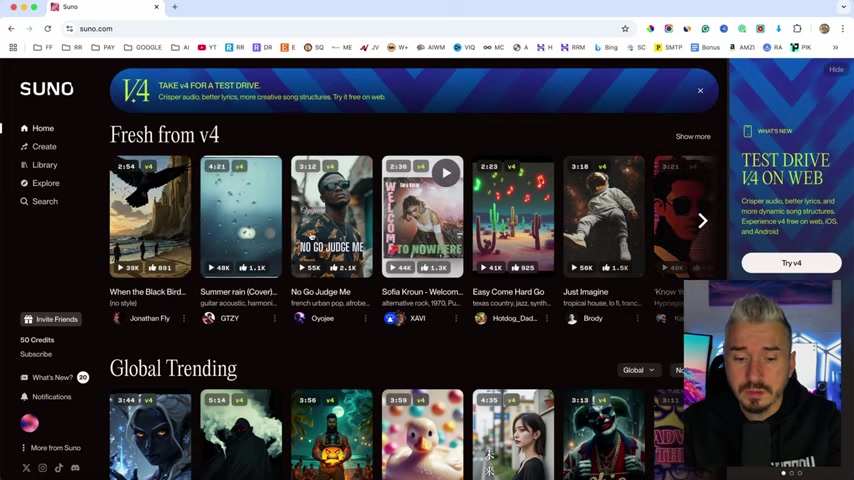Viewport: 854px width, 480px height.
Task: Open Suno's Discord icon
Action: click(75, 468)
